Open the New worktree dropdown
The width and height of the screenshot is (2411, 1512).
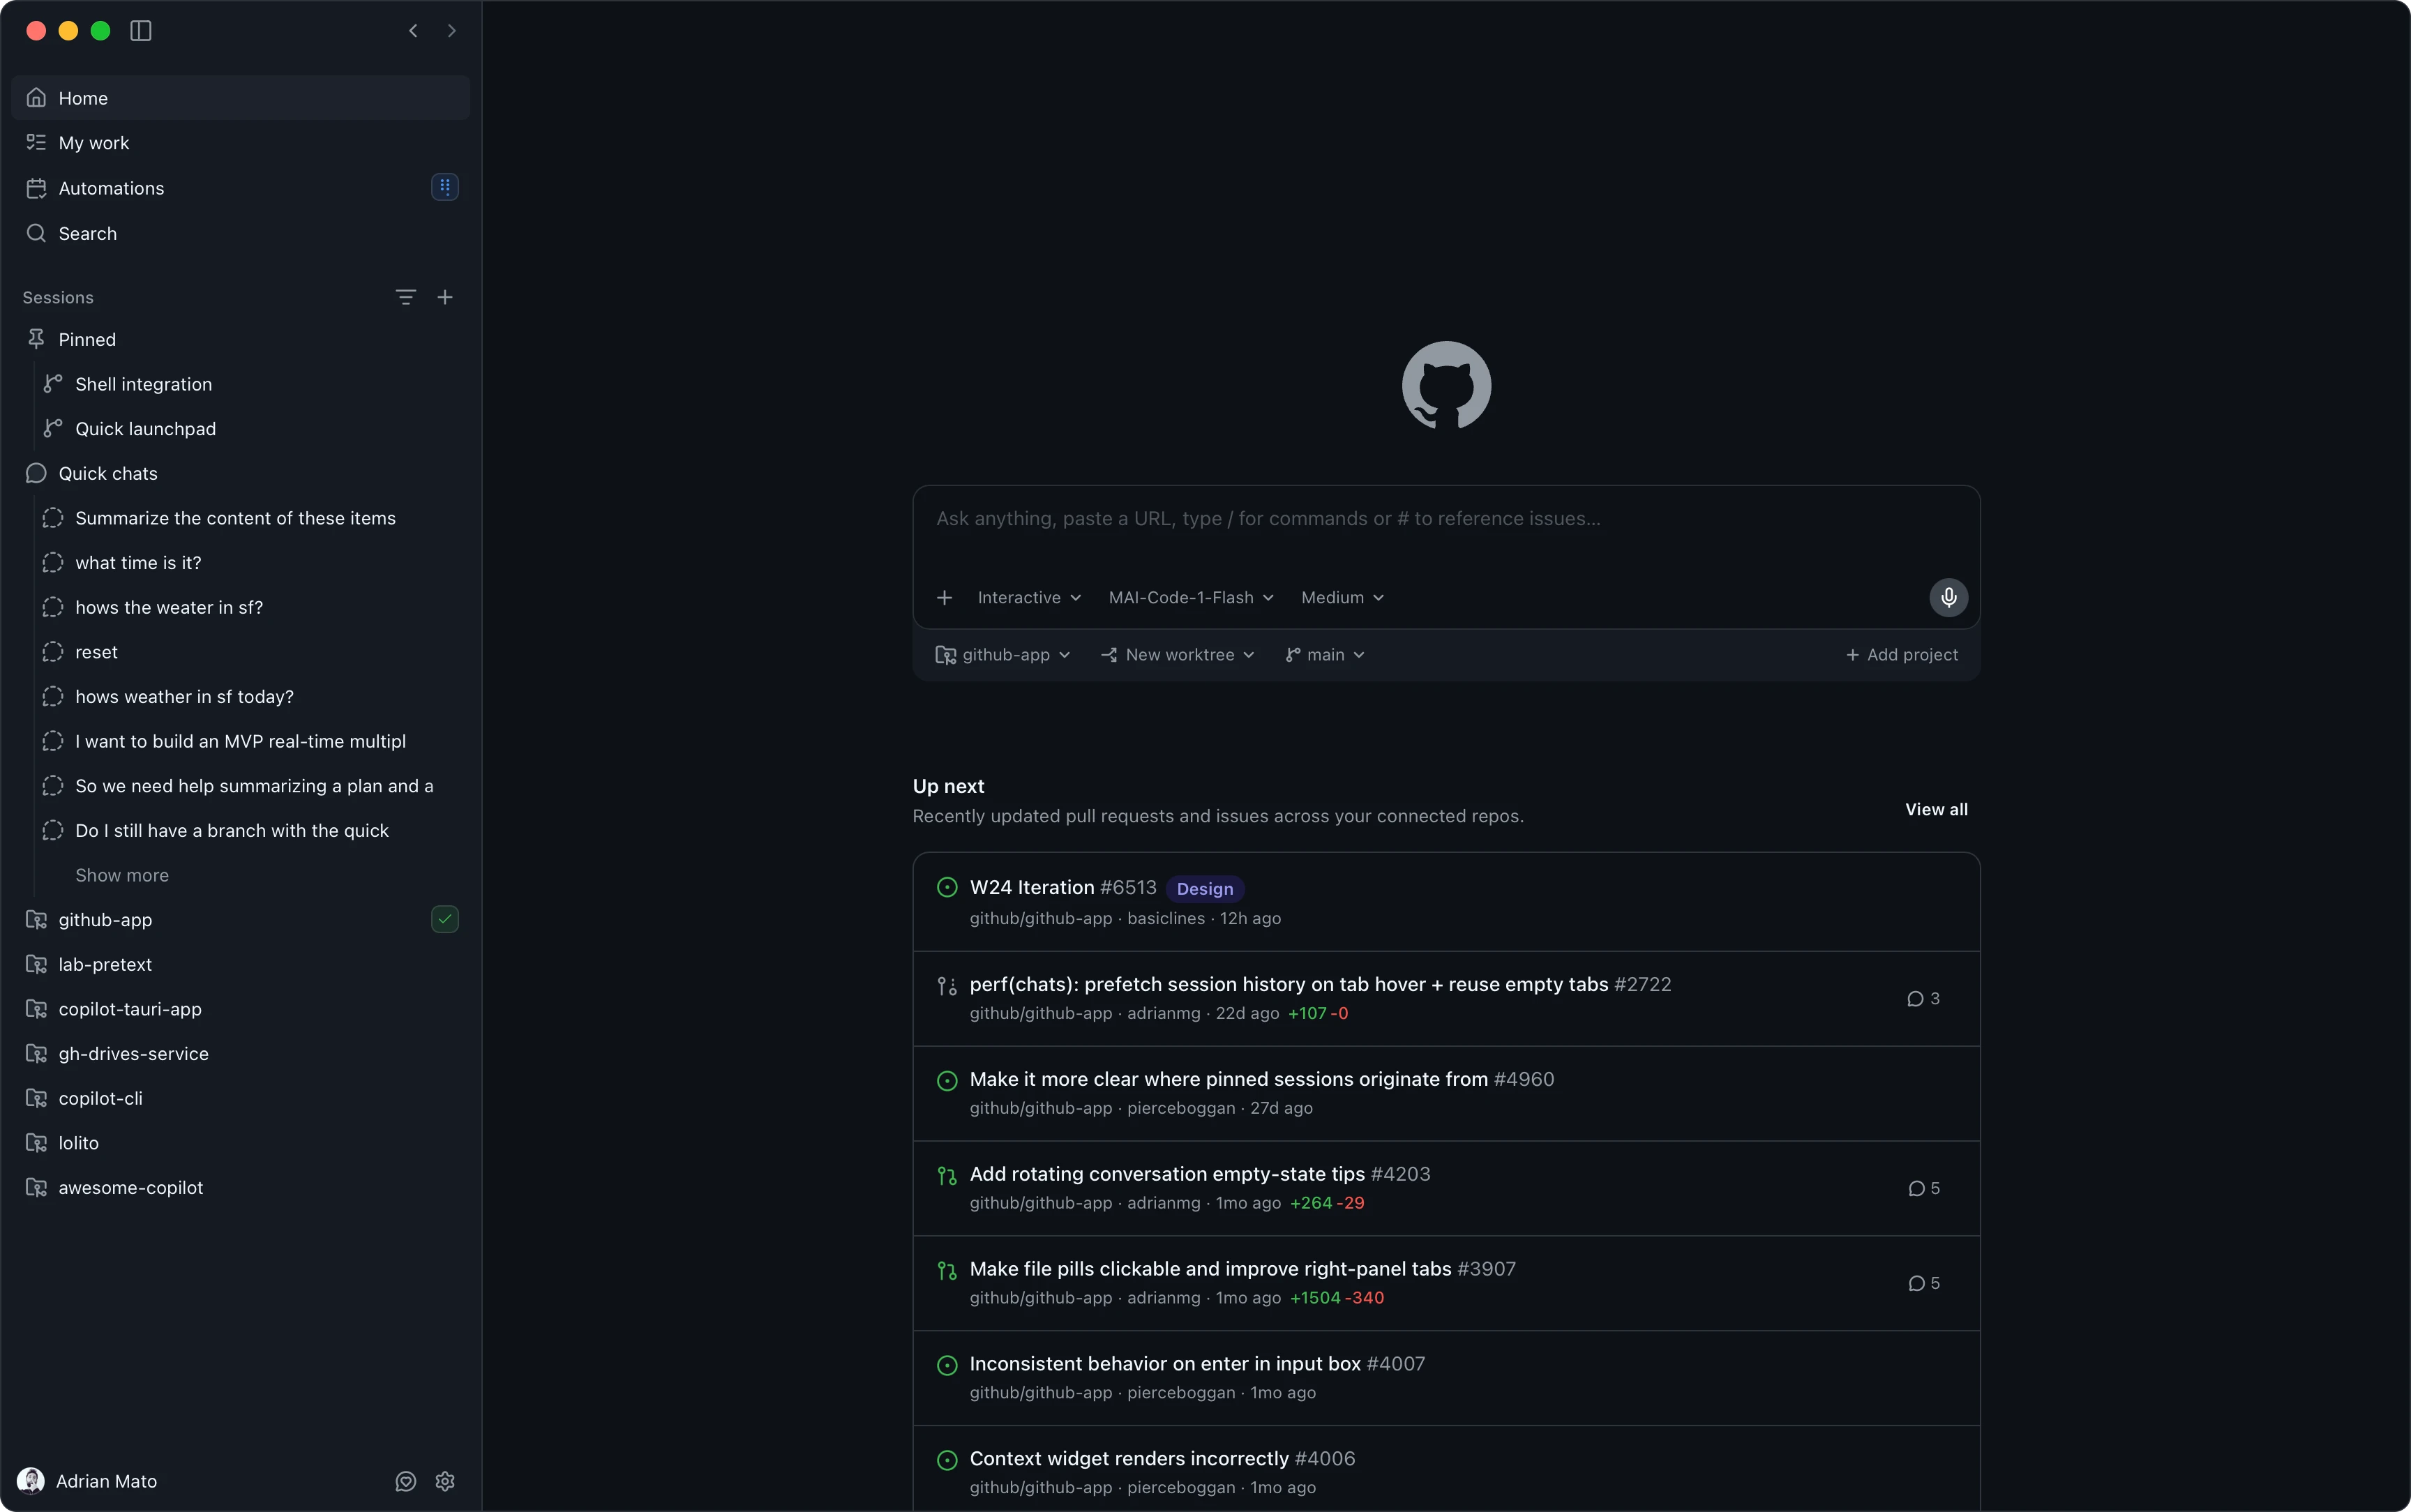pos(1177,655)
